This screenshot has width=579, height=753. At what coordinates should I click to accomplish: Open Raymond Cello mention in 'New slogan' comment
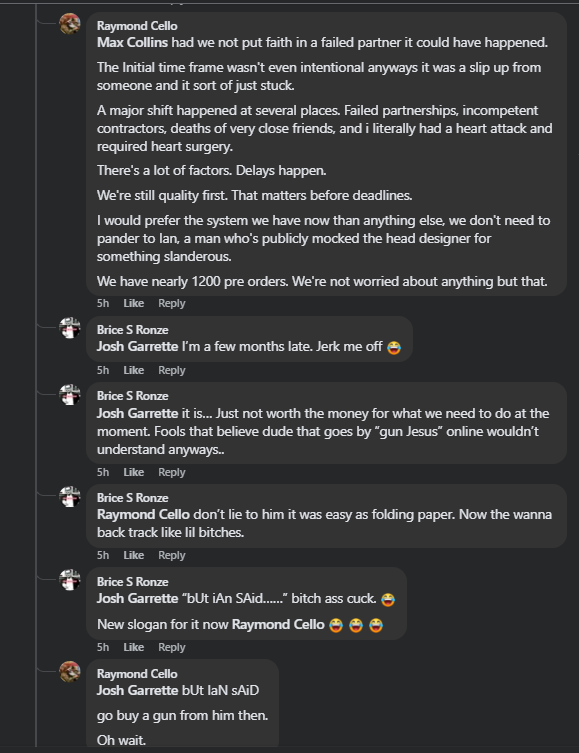(x=278, y=624)
